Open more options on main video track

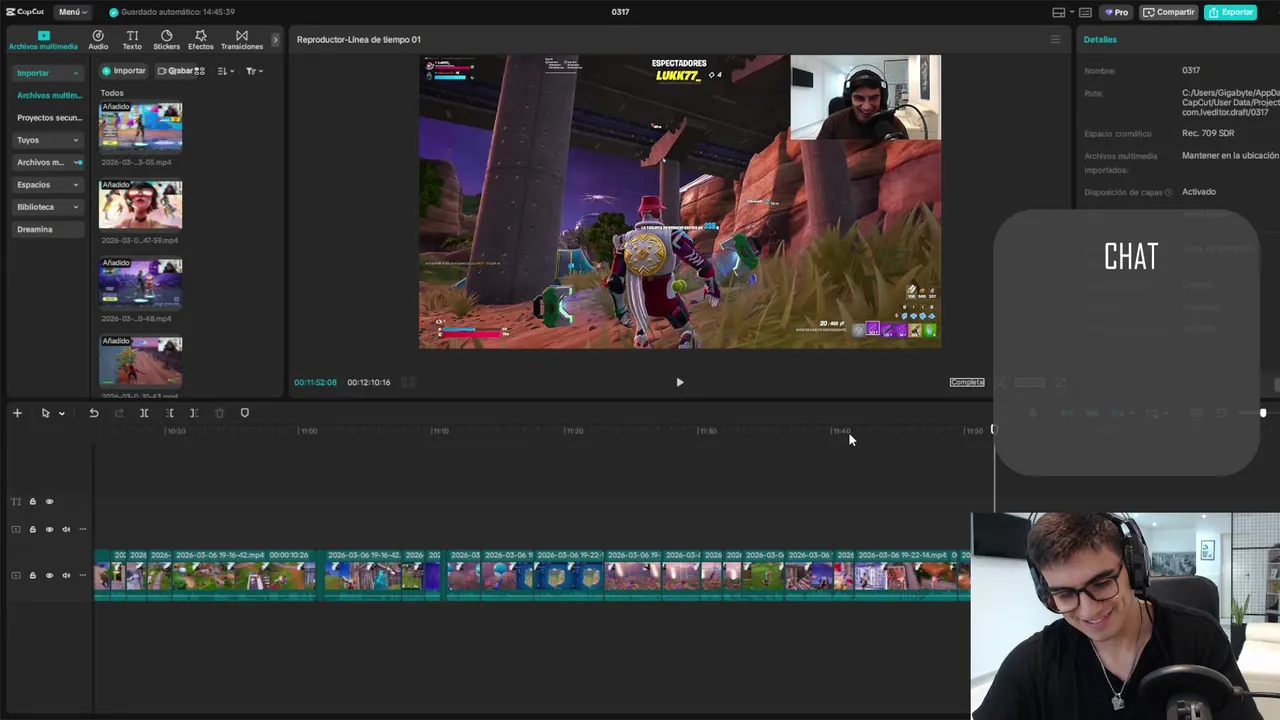click(83, 575)
